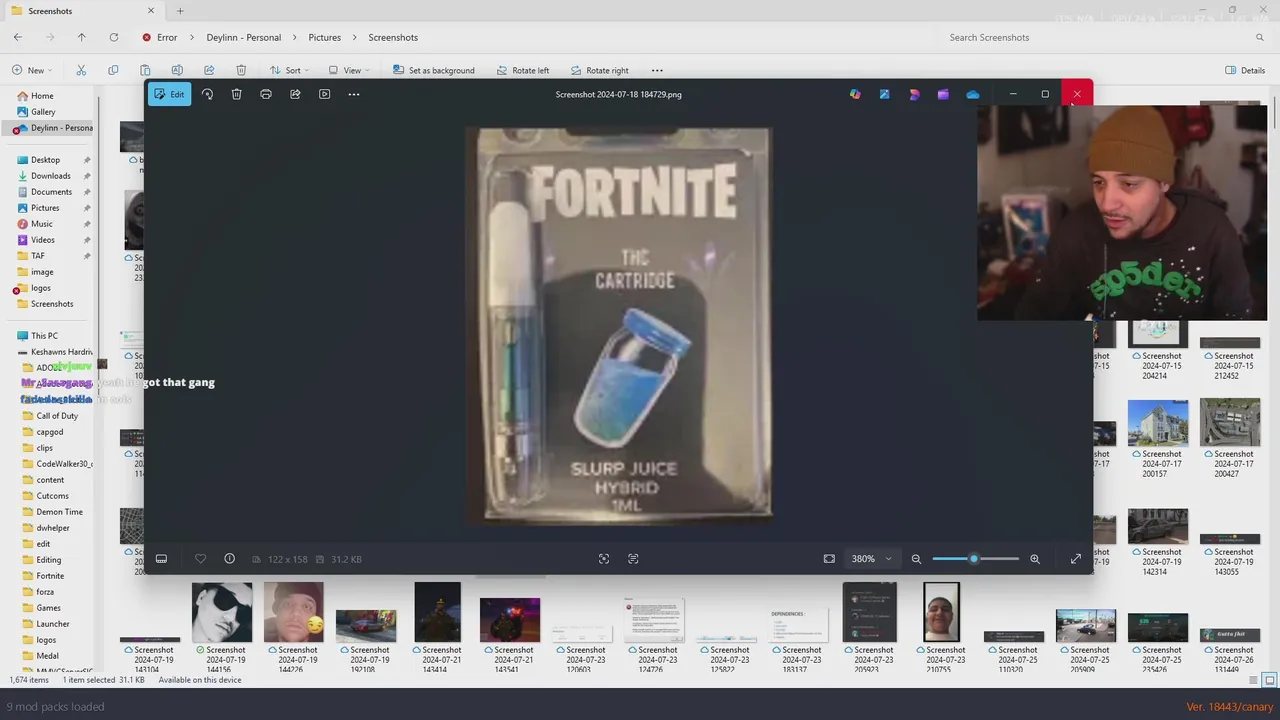Image resolution: width=1280 pixels, height=720 pixels.
Task: Favorite the image with heart icon
Action: pyautogui.click(x=200, y=559)
